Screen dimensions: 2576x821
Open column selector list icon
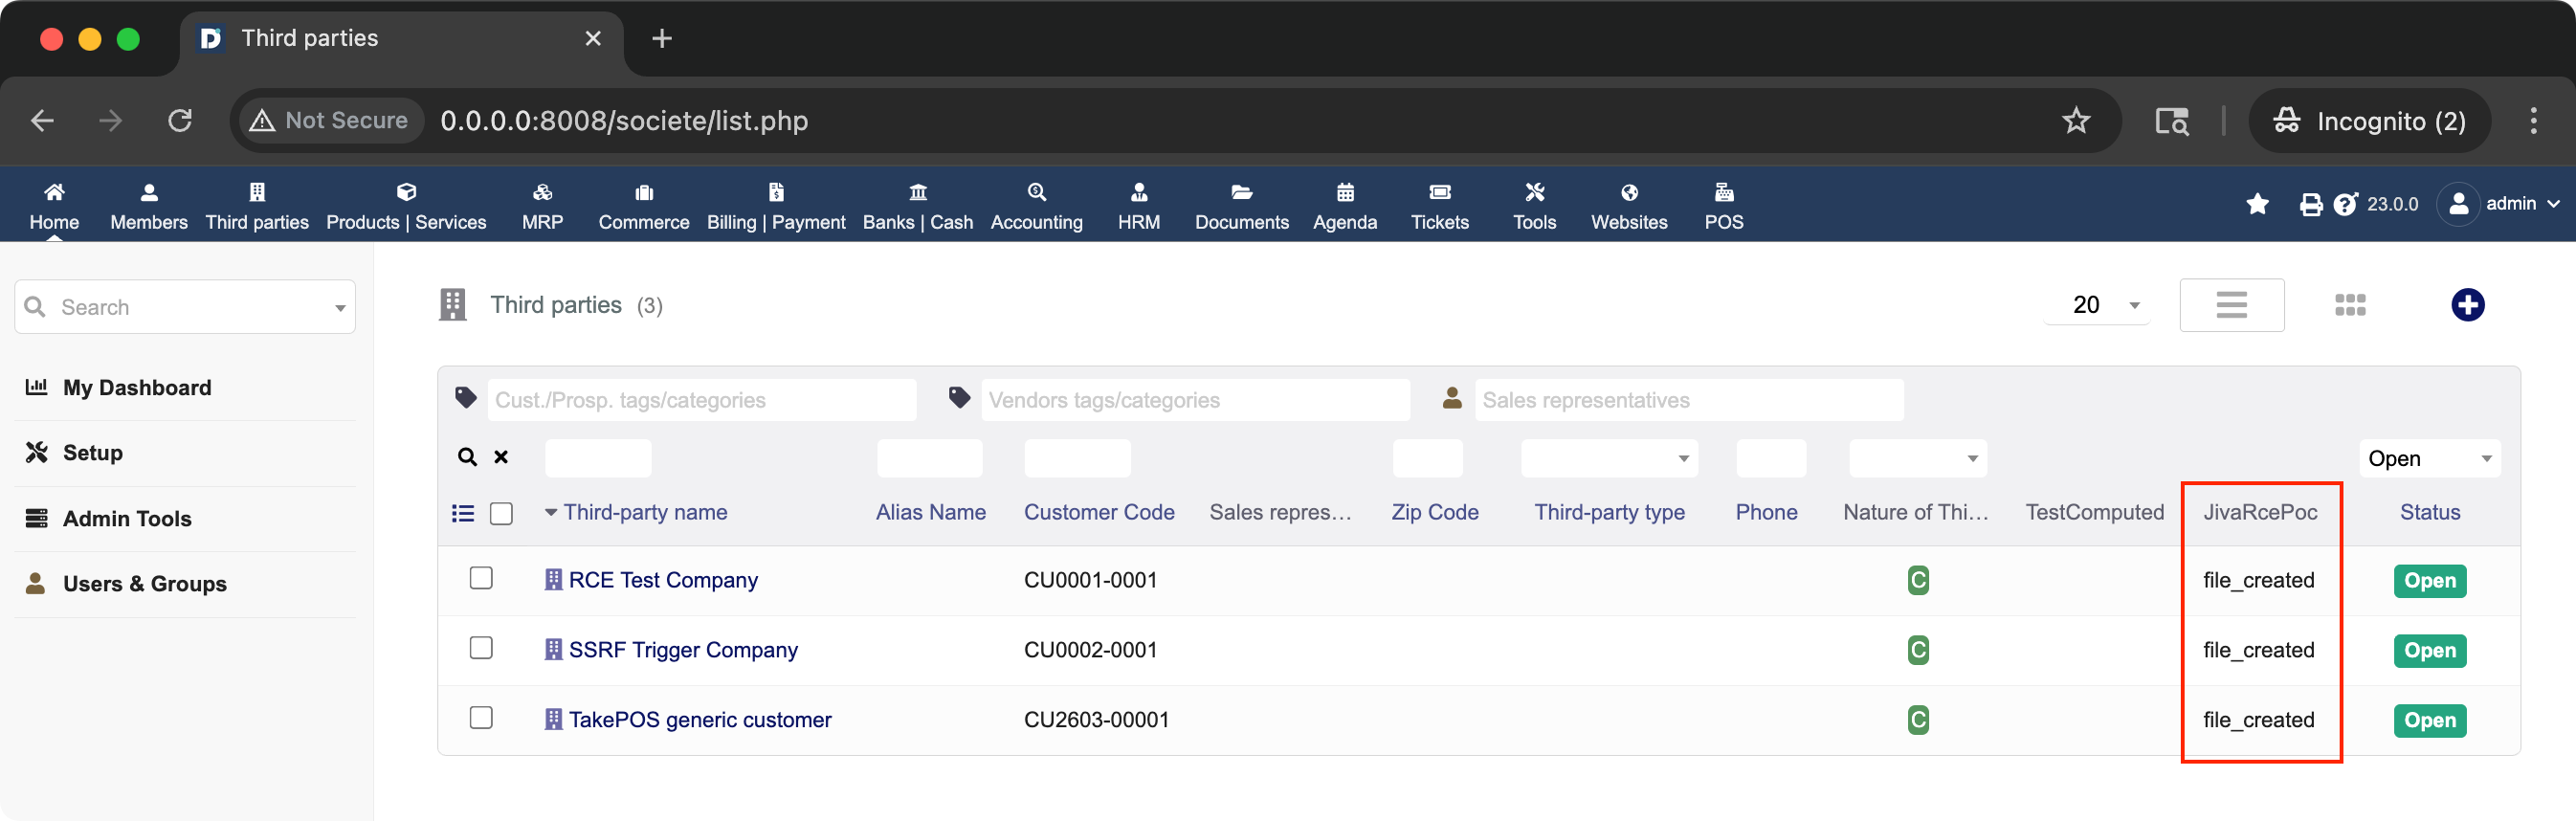(462, 513)
